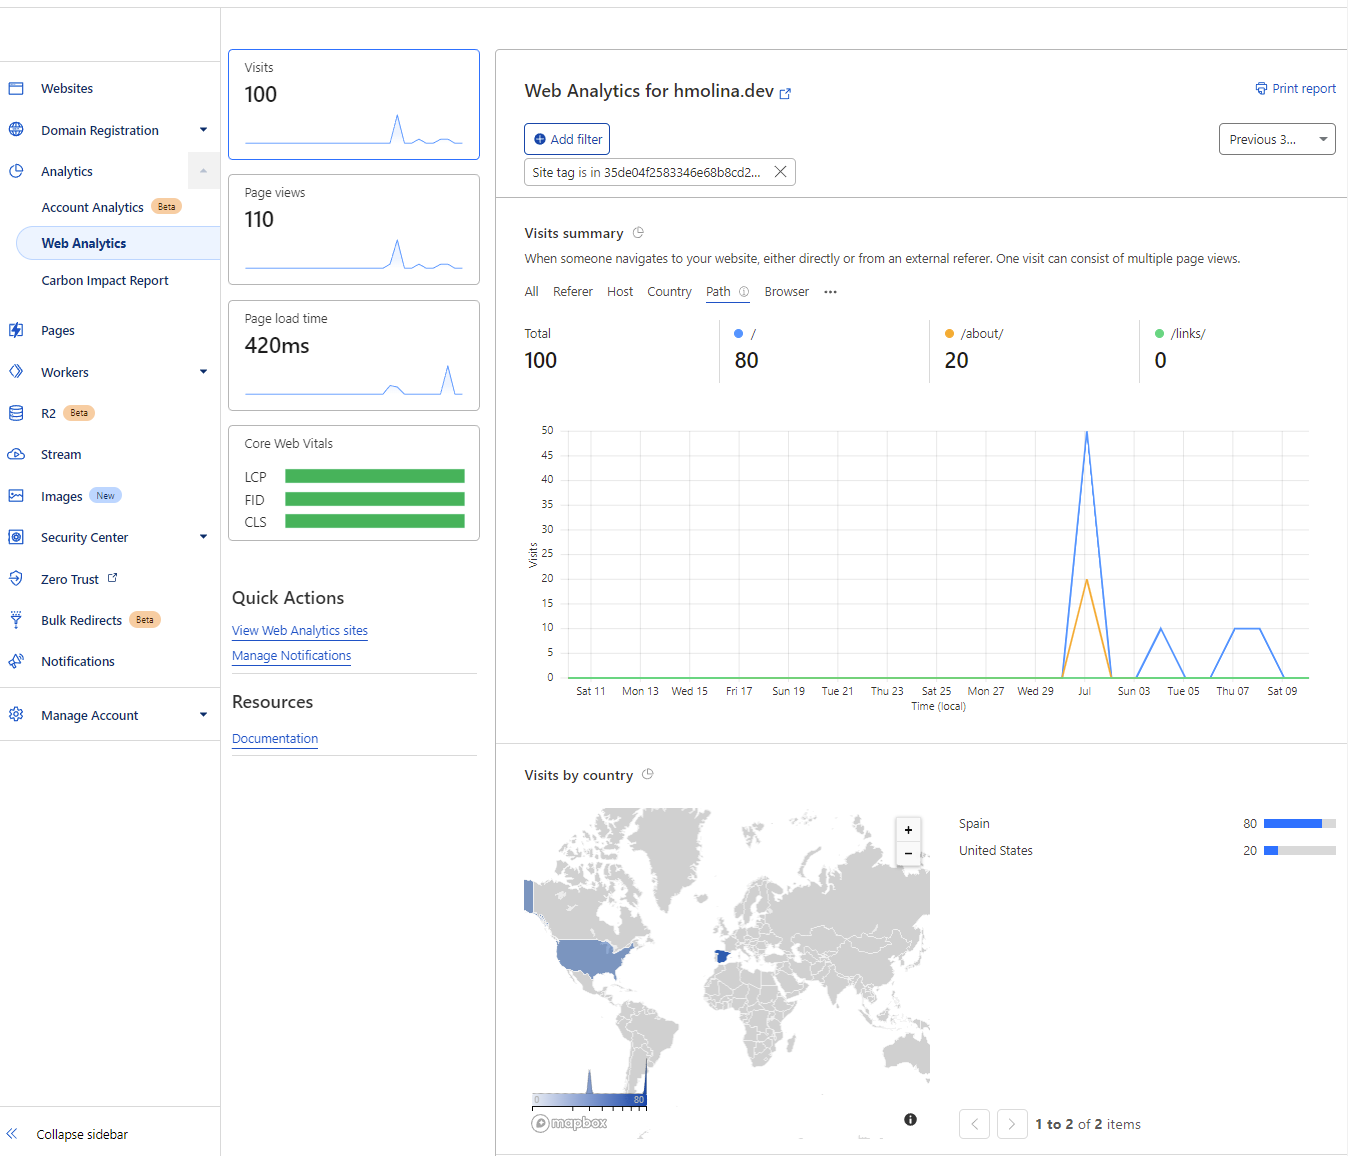Screen dimensions: 1348x1156
Task: Open the View Web Analytics sites link
Action: (299, 631)
